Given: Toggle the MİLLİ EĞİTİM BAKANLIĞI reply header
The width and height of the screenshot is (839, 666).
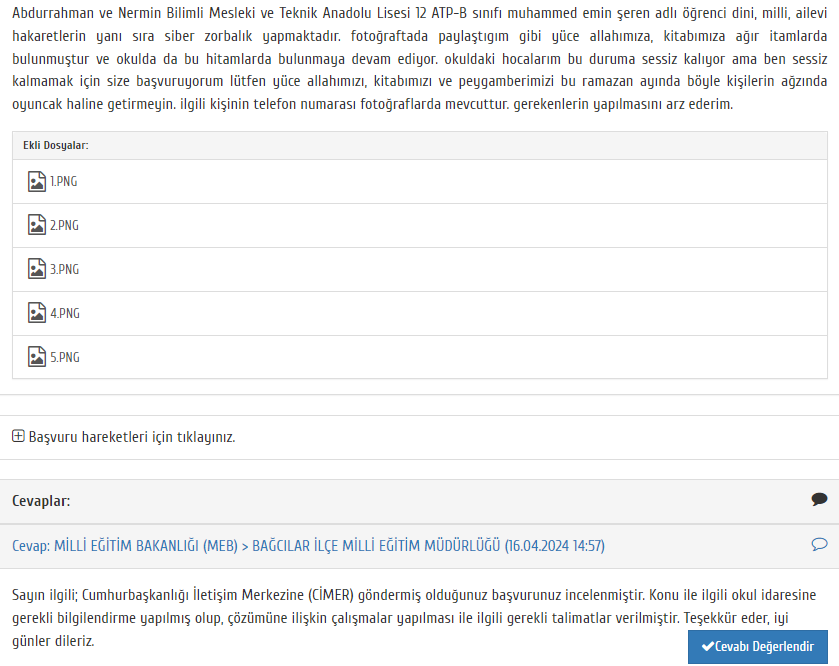Looking at the screenshot, I should coord(308,546).
